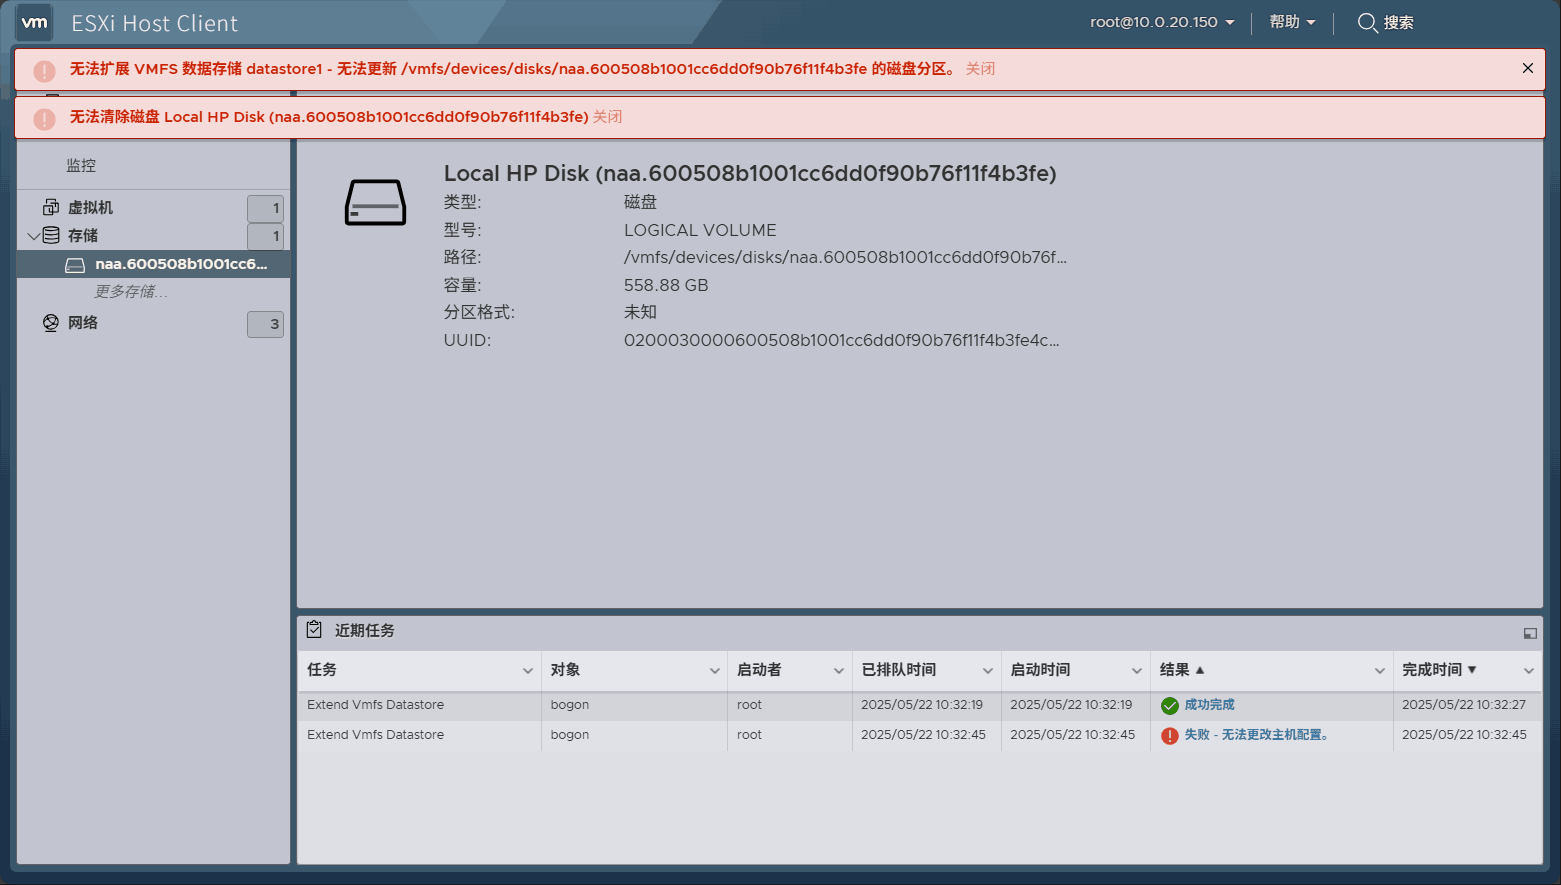The image size is (1561, 885).
Task: Open 存储 in the navigator
Action: coord(83,236)
